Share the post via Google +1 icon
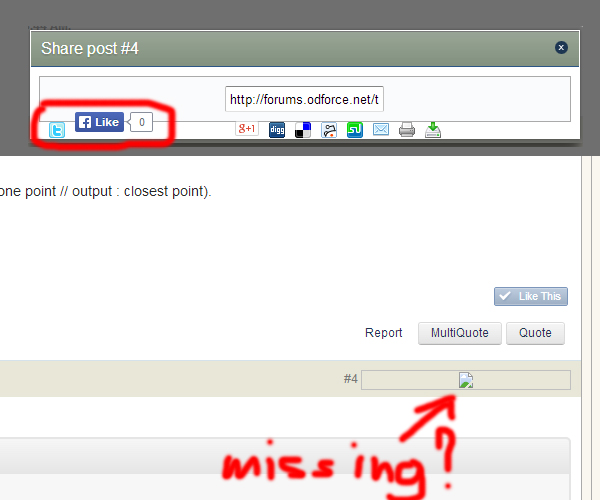Image resolution: width=600 pixels, height=500 pixels. pyautogui.click(x=247, y=129)
